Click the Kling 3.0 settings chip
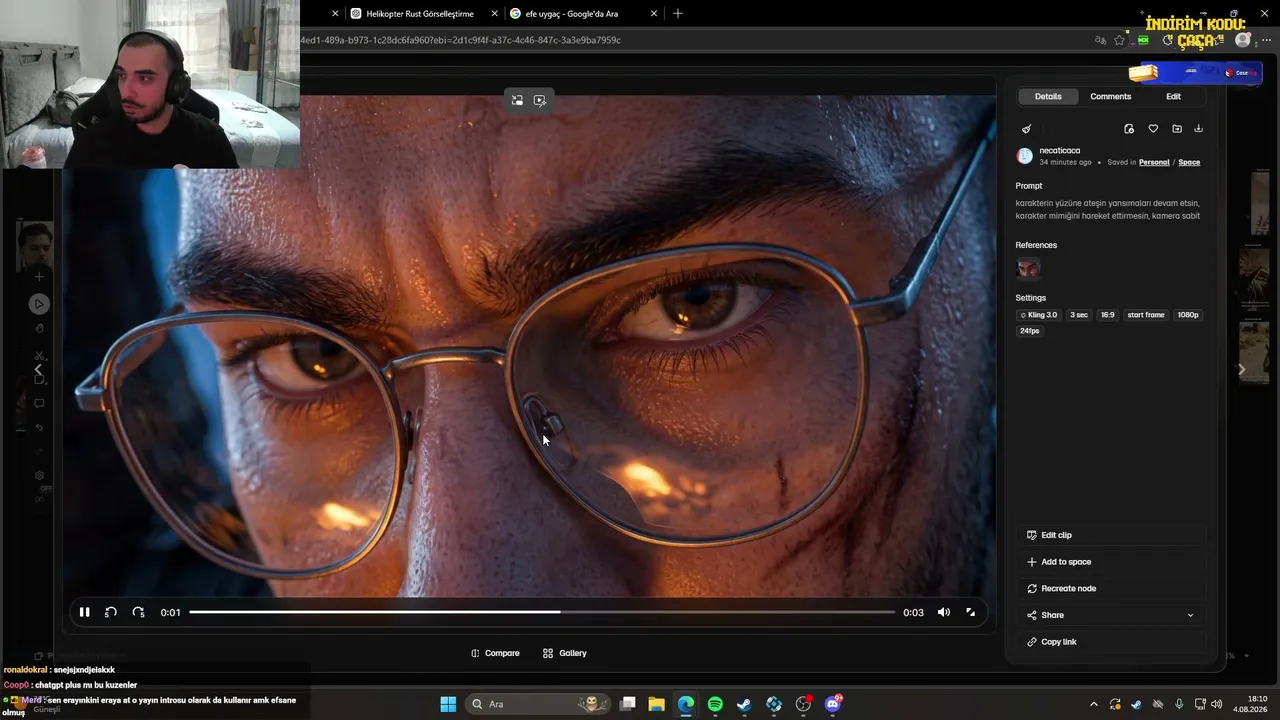Screen dimensions: 1280x720 (1039, 315)
